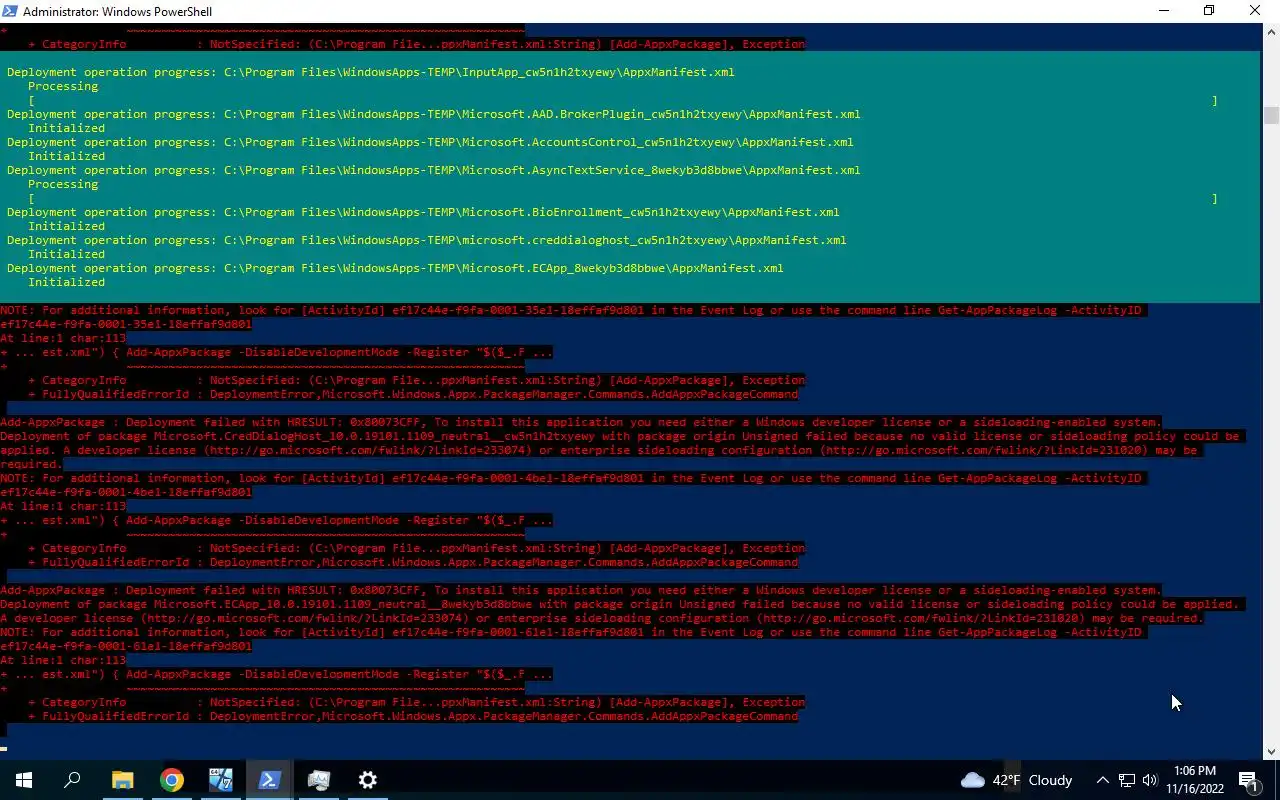
Task: Open the monitor-with-graph taskbar app
Action: [x=319, y=780]
